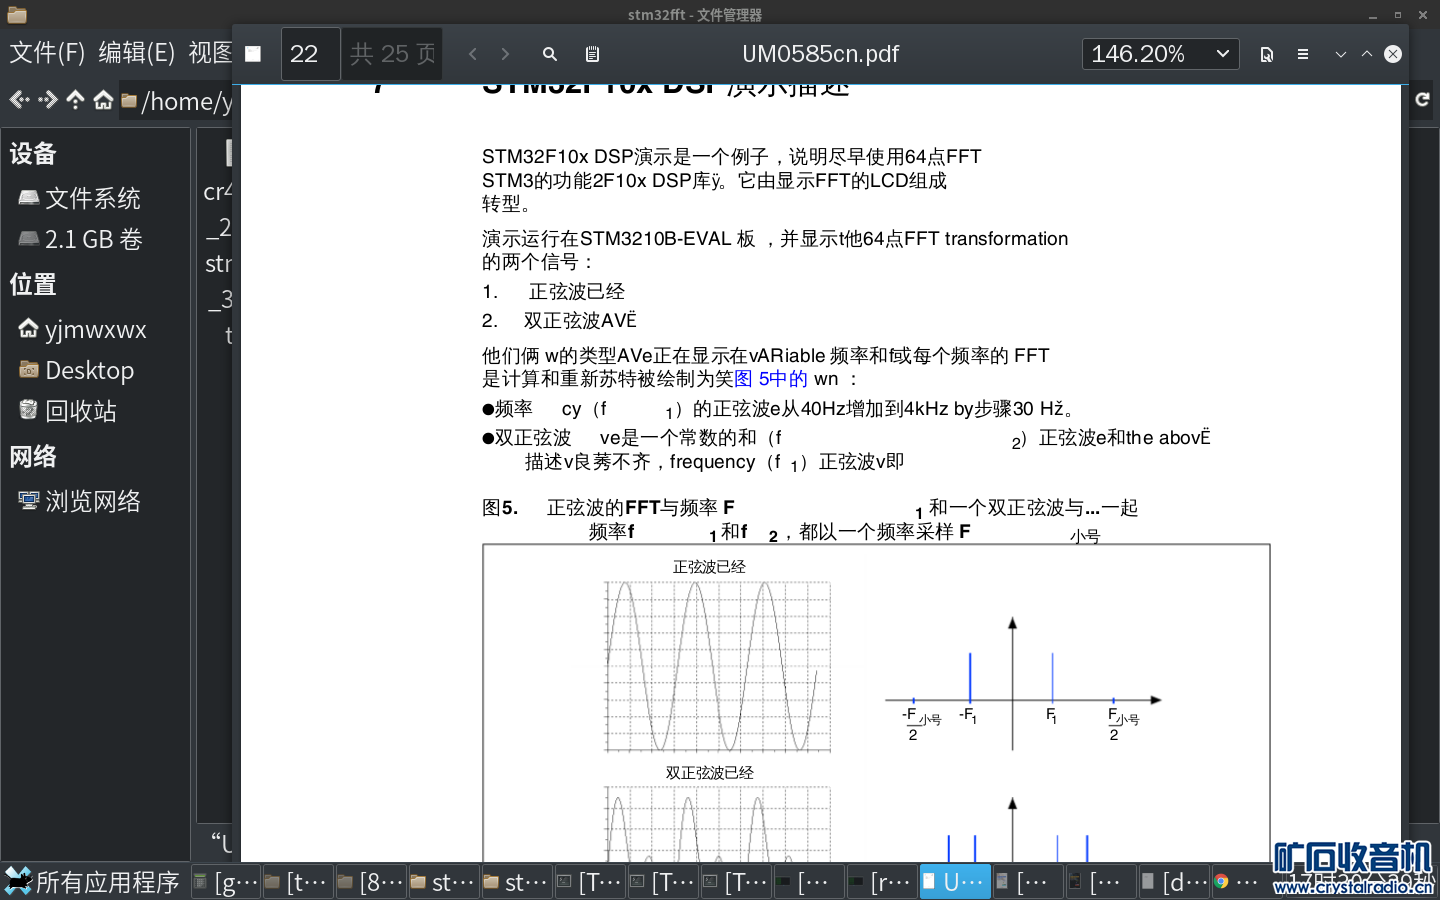The image size is (1440, 900).
Task: Click the /home/y path bar in file manager
Action: pos(176,101)
